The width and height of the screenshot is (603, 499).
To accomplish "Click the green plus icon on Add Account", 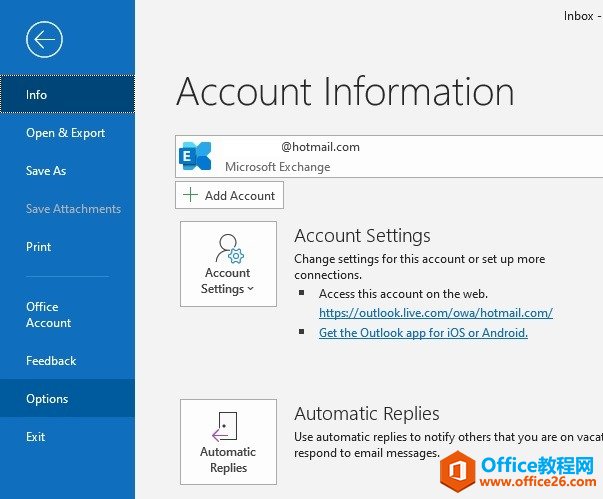I will coord(190,195).
